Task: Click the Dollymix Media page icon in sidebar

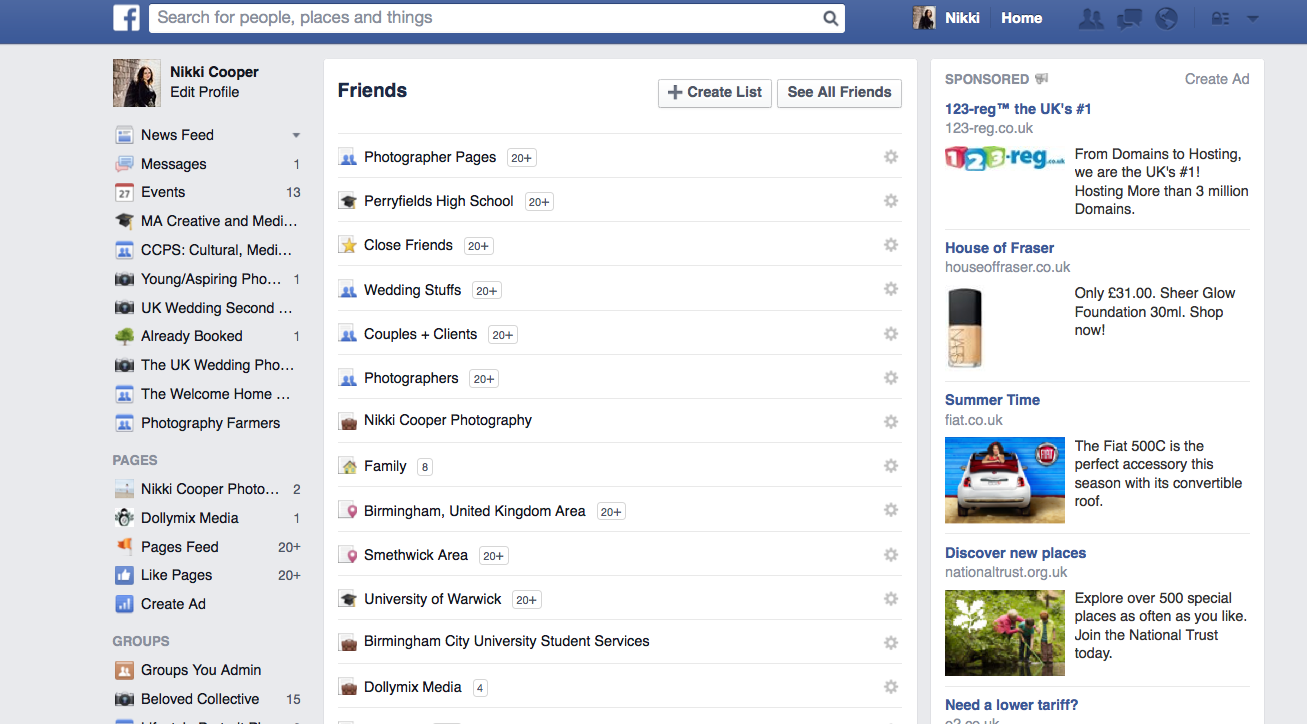Action: tap(124, 518)
